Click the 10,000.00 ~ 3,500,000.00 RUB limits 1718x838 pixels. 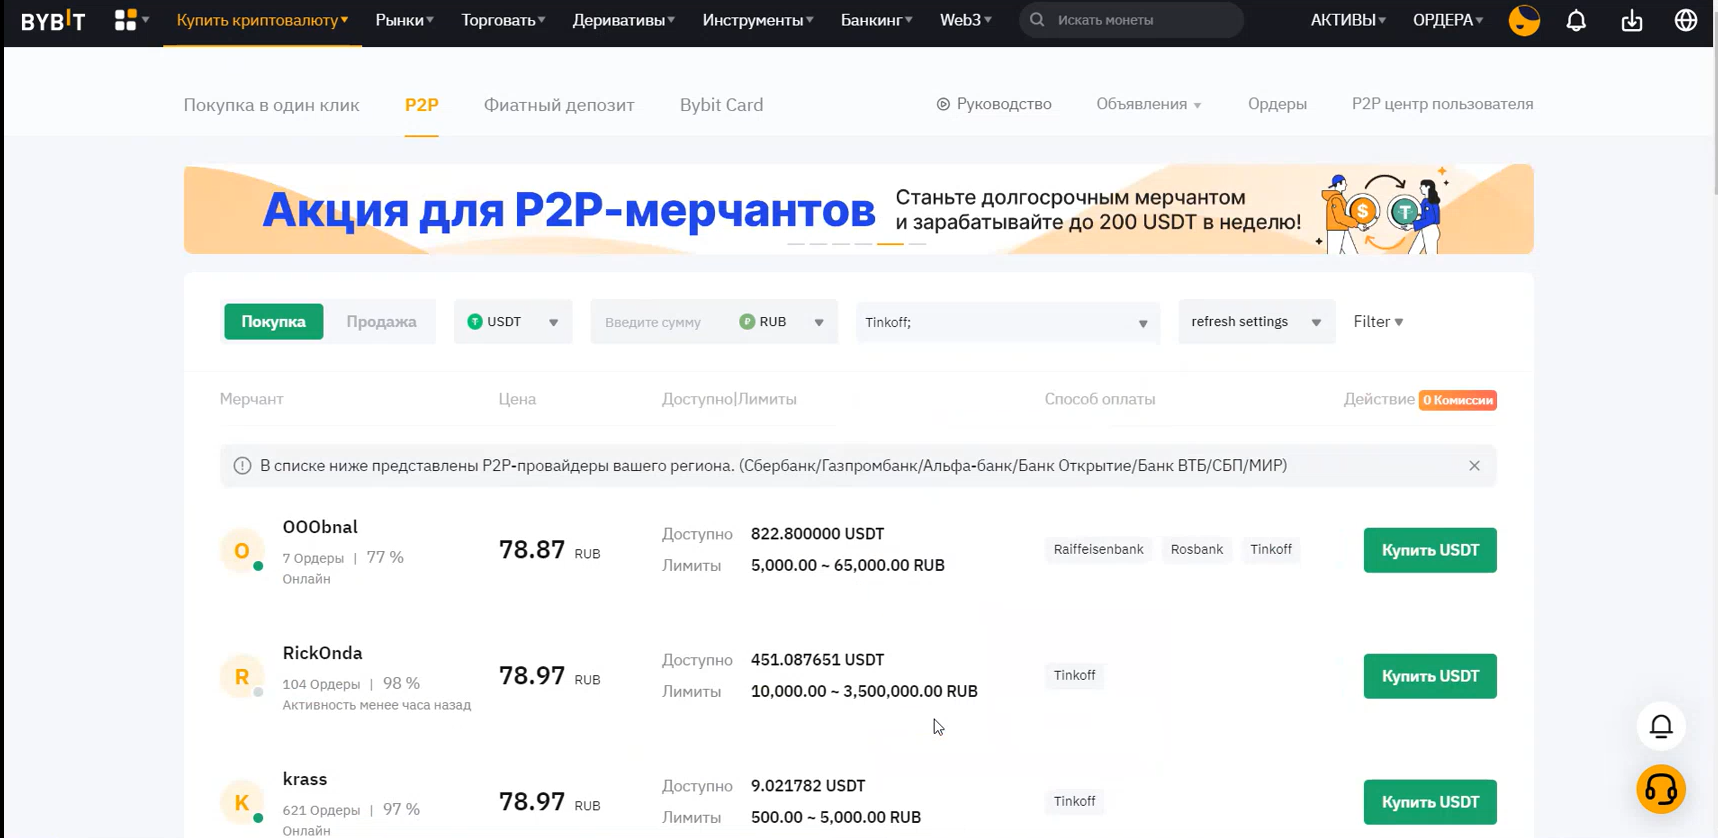pyautogui.click(x=864, y=691)
